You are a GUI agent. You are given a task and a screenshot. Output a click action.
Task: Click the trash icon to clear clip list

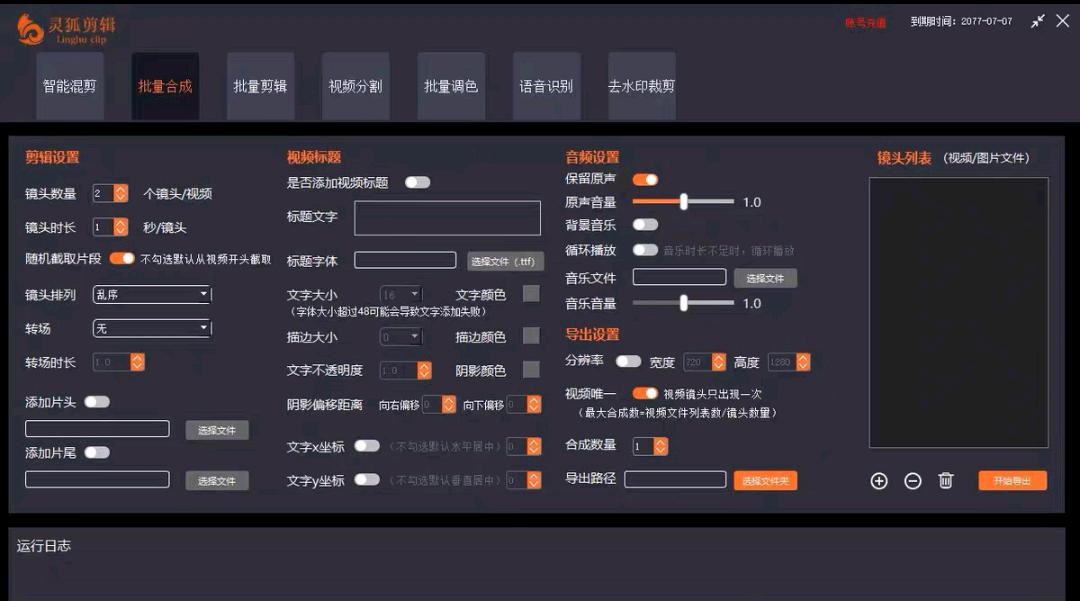tap(946, 481)
